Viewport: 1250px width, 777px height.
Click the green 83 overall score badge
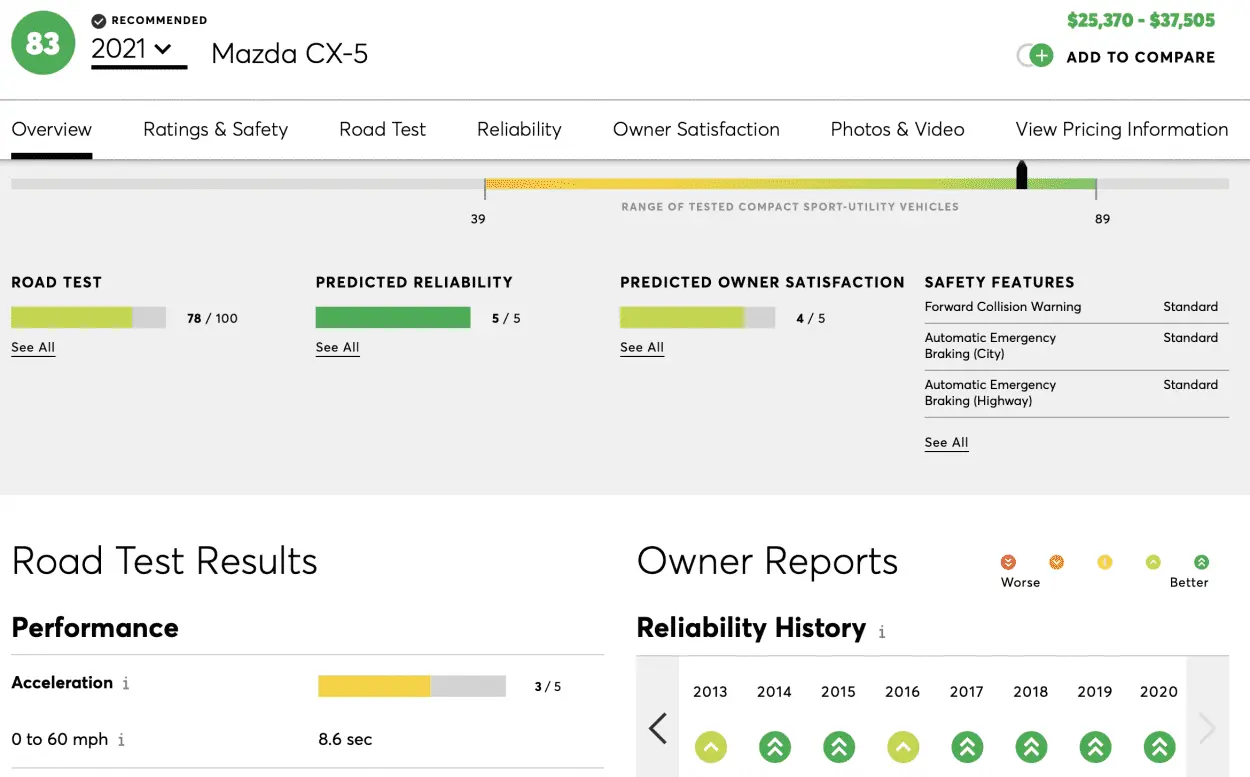[43, 43]
